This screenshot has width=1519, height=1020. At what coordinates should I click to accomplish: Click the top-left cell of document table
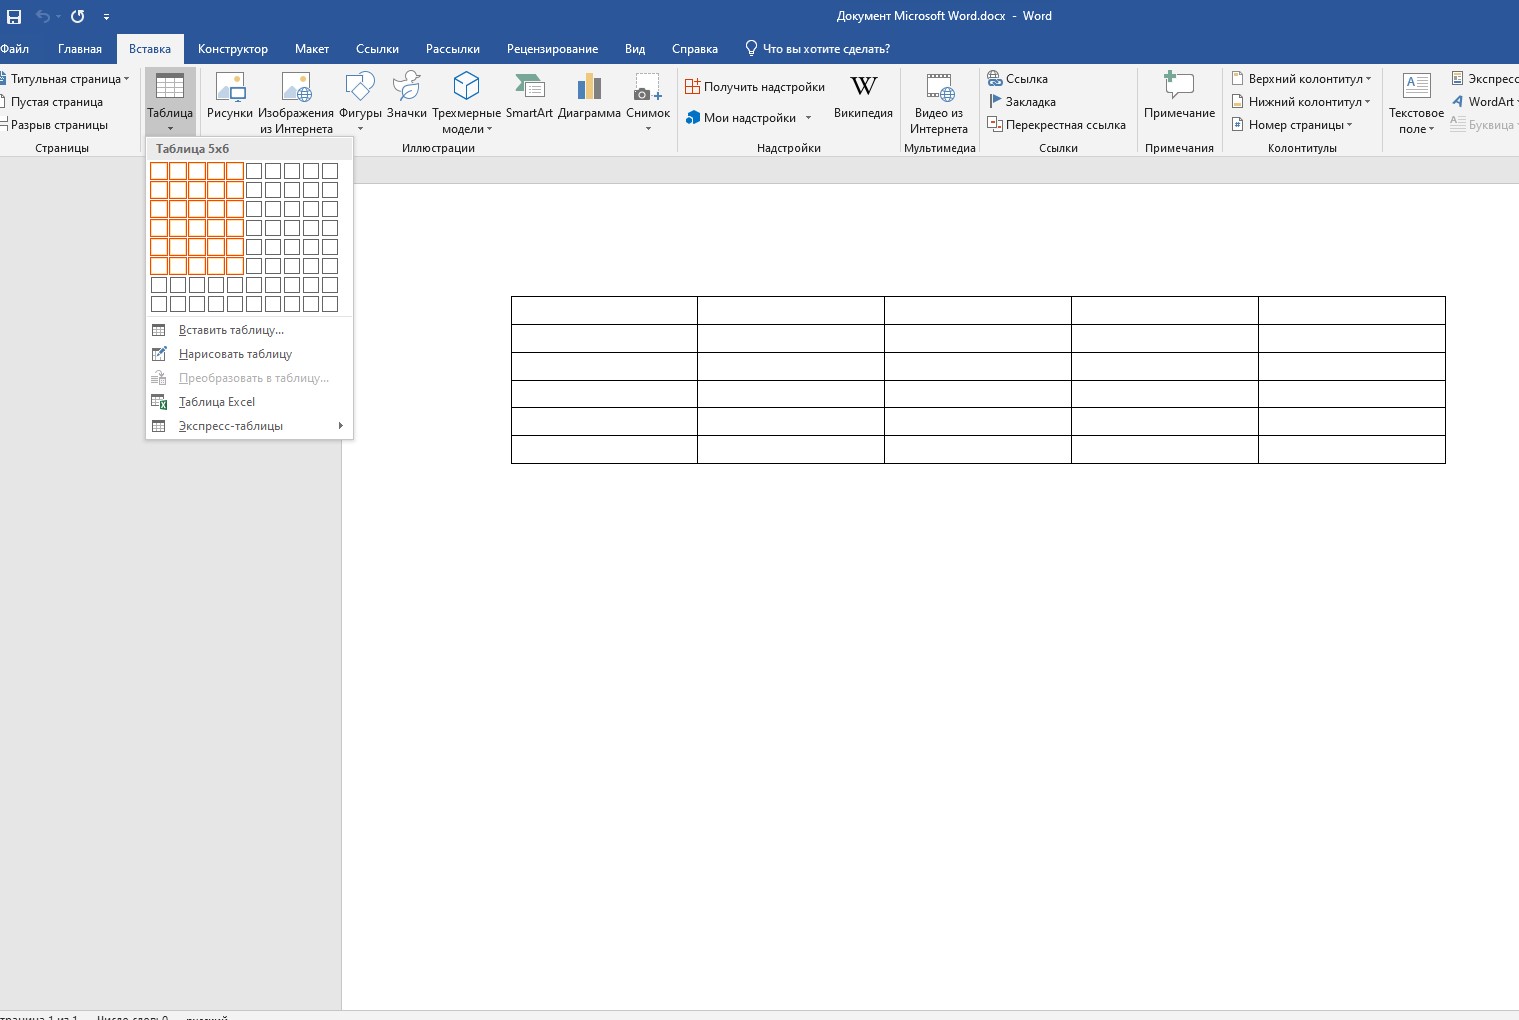point(604,310)
